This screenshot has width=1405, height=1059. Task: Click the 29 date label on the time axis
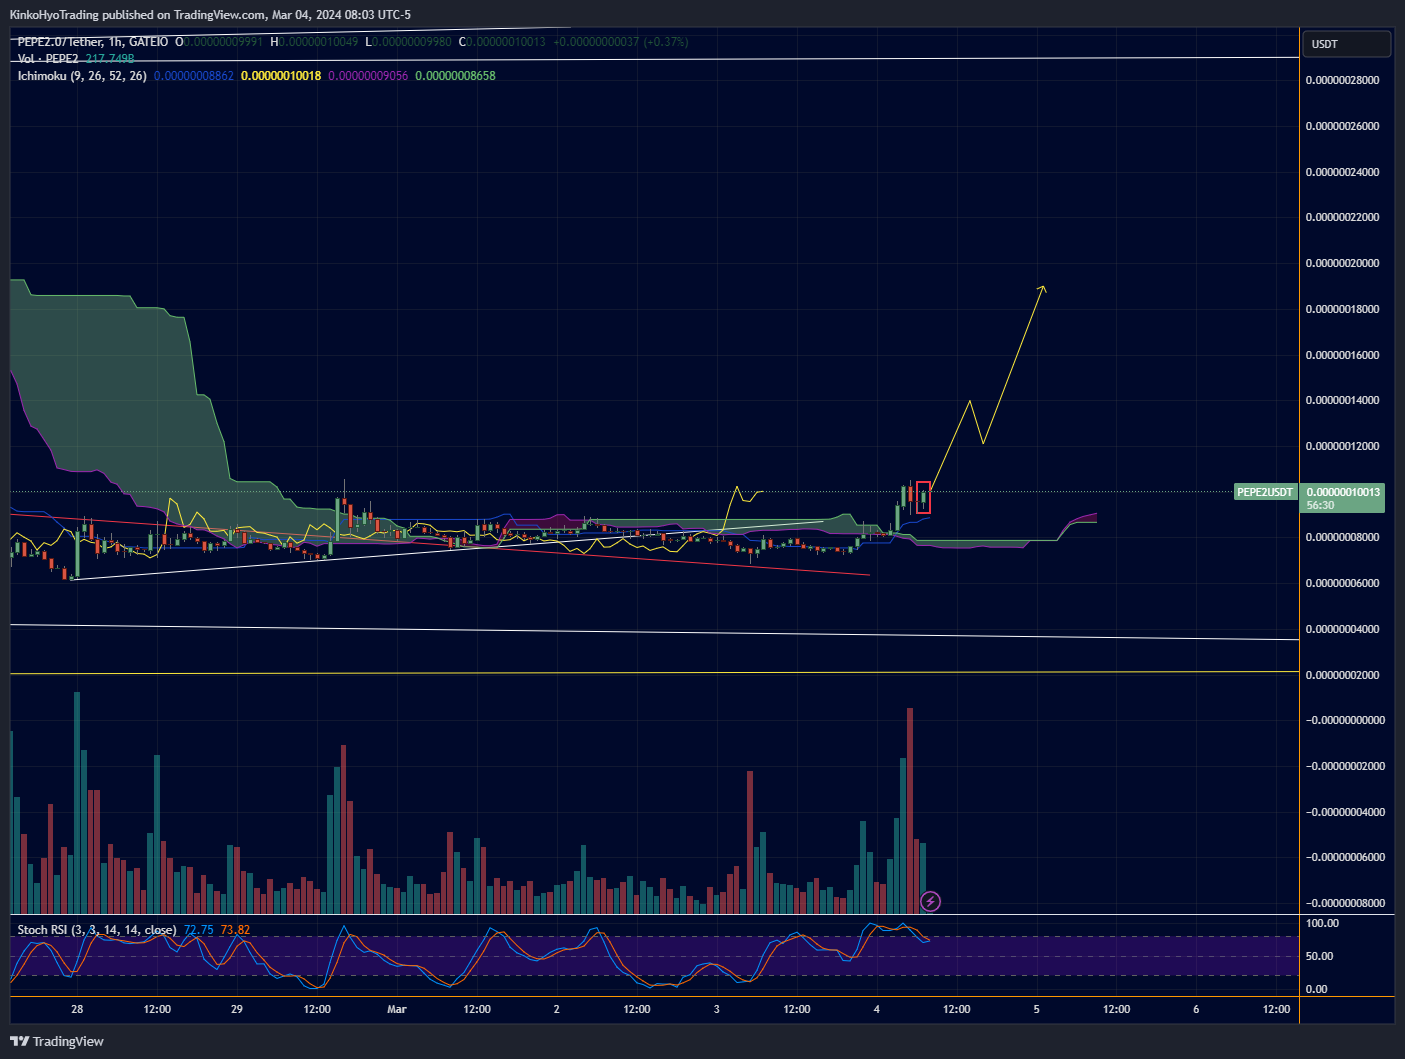(237, 1009)
